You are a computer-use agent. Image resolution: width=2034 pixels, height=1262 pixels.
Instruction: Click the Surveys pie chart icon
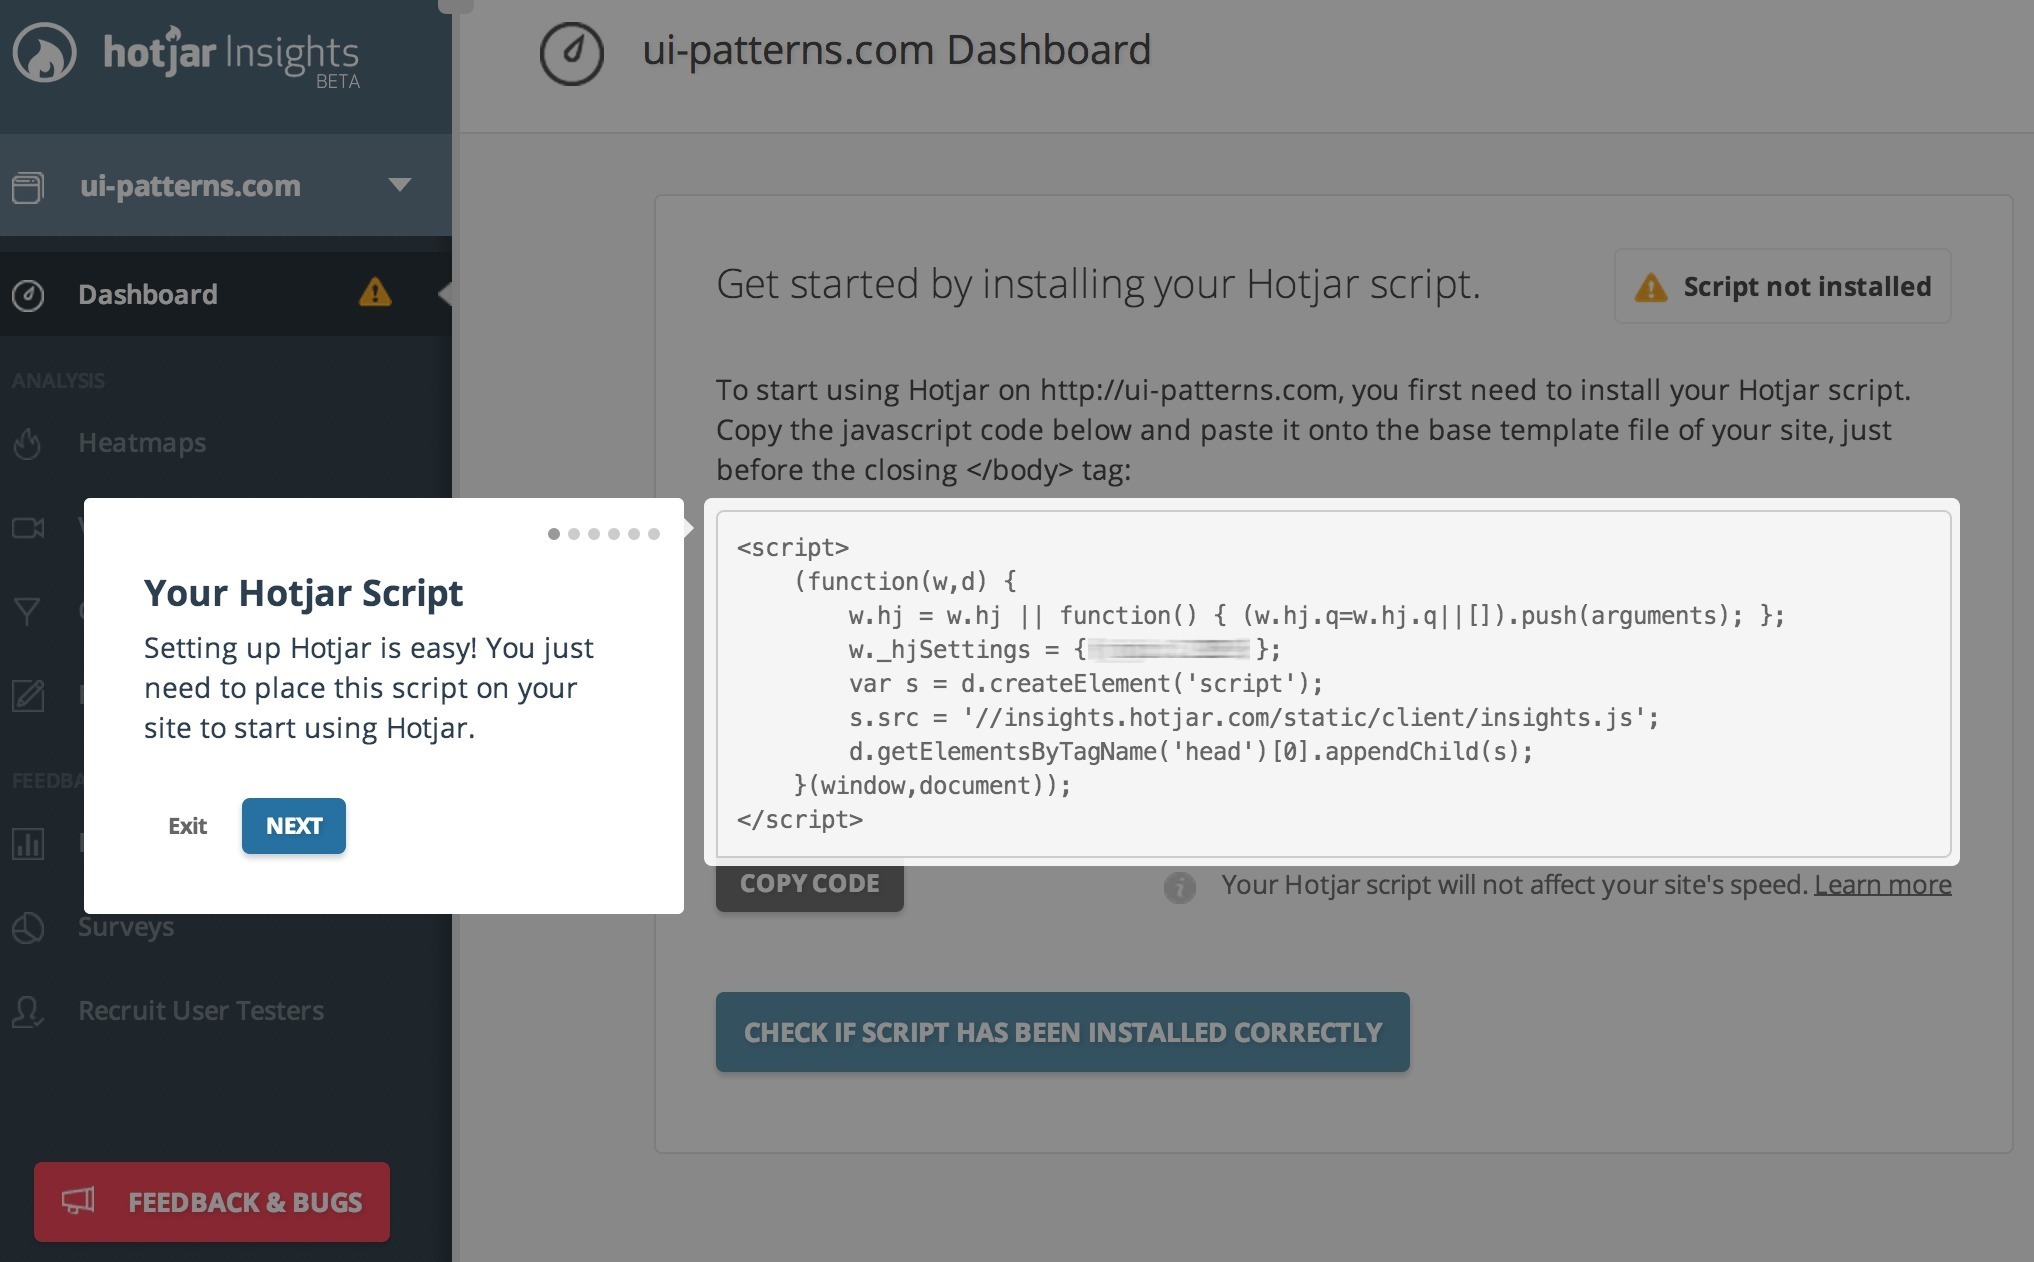[28, 927]
